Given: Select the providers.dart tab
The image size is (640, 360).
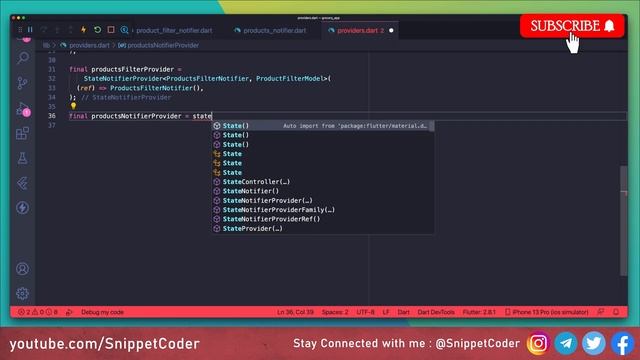Looking at the screenshot, I should (x=360, y=31).
